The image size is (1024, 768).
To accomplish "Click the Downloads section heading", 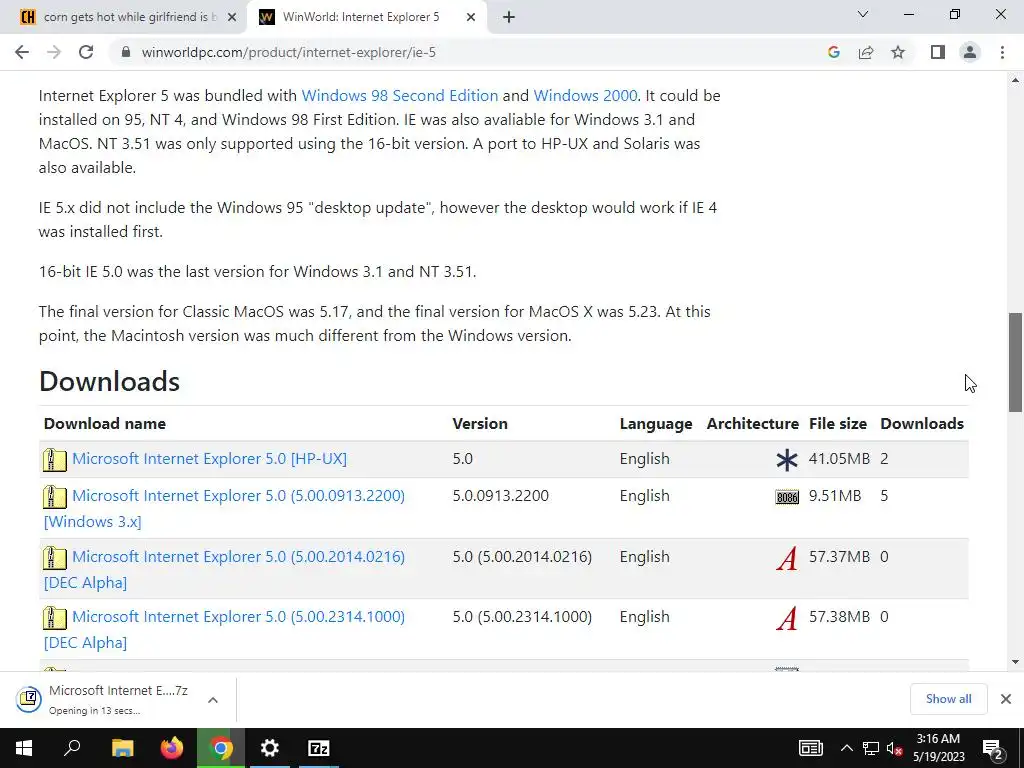I will click(x=109, y=381).
